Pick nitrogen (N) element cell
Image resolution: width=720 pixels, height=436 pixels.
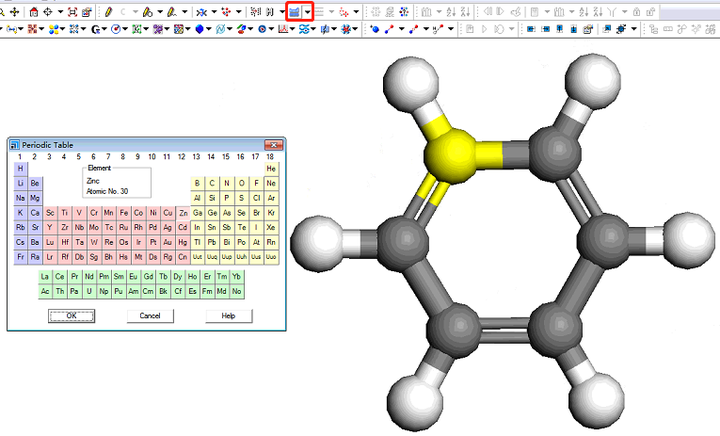click(227, 183)
